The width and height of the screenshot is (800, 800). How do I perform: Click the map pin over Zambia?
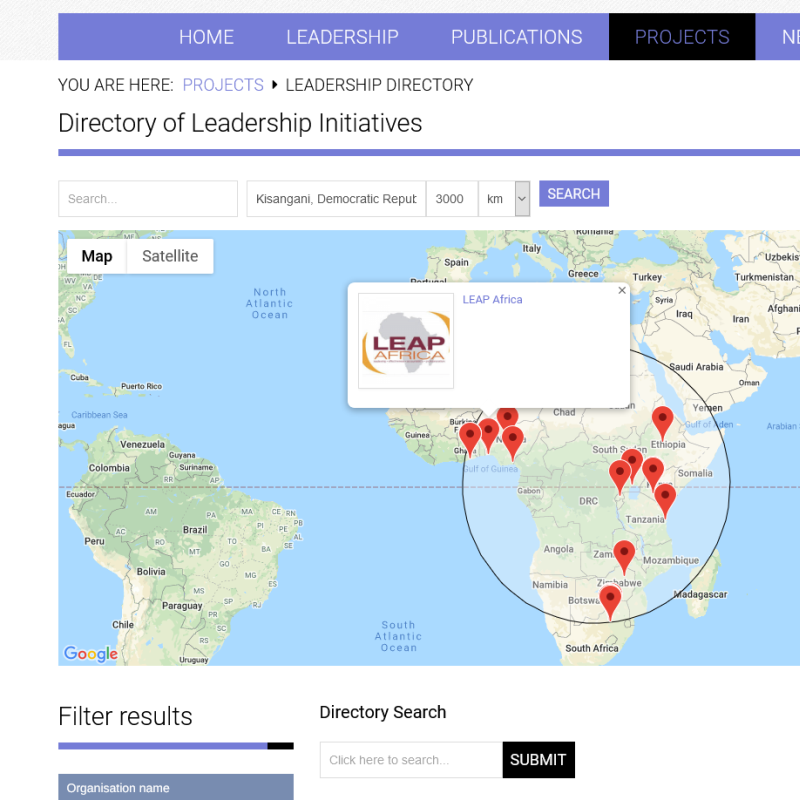[624, 554]
